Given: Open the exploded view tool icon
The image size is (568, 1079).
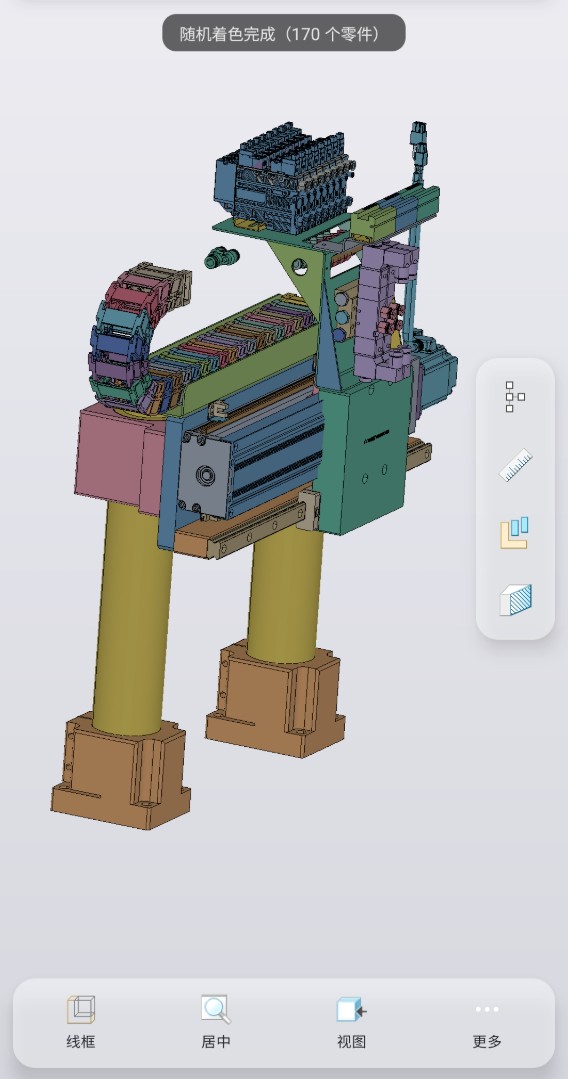Looking at the screenshot, I should pyautogui.click(x=515, y=532).
